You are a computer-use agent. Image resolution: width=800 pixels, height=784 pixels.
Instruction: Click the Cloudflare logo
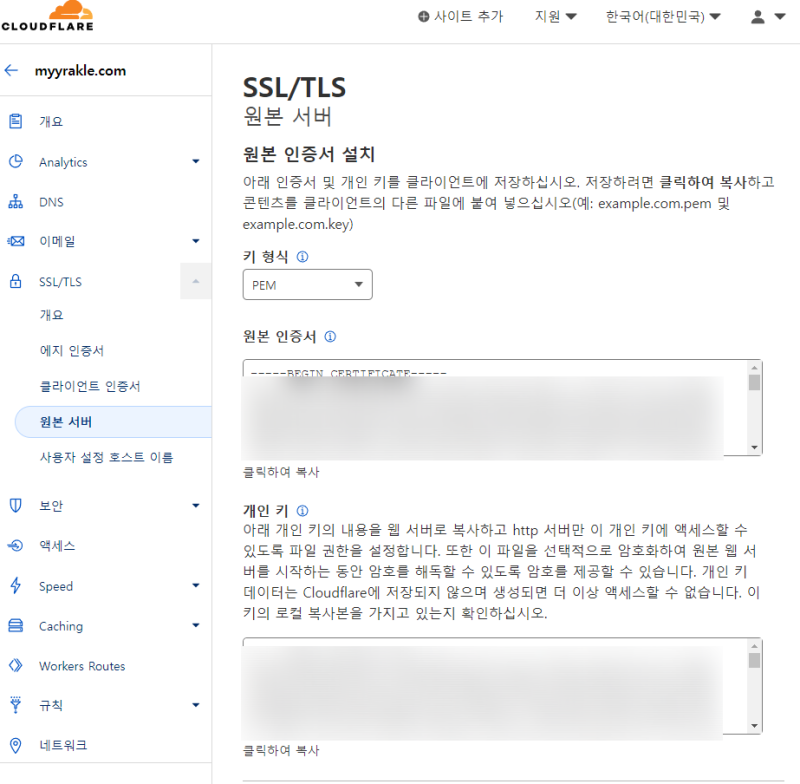[x=47, y=17]
